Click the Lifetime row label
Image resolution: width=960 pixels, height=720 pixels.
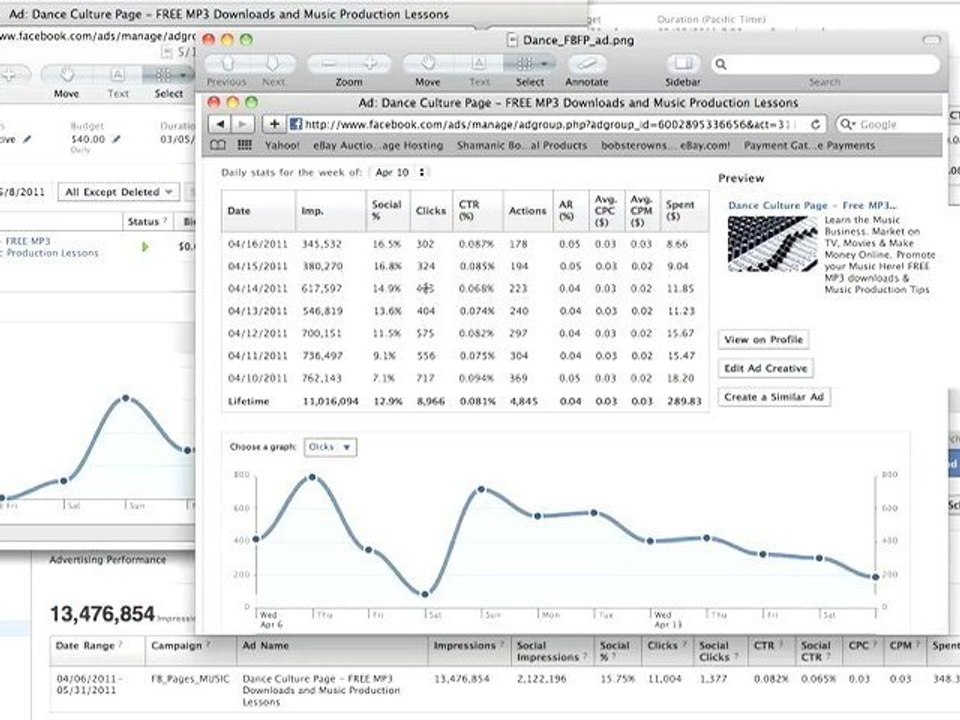(248, 401)
